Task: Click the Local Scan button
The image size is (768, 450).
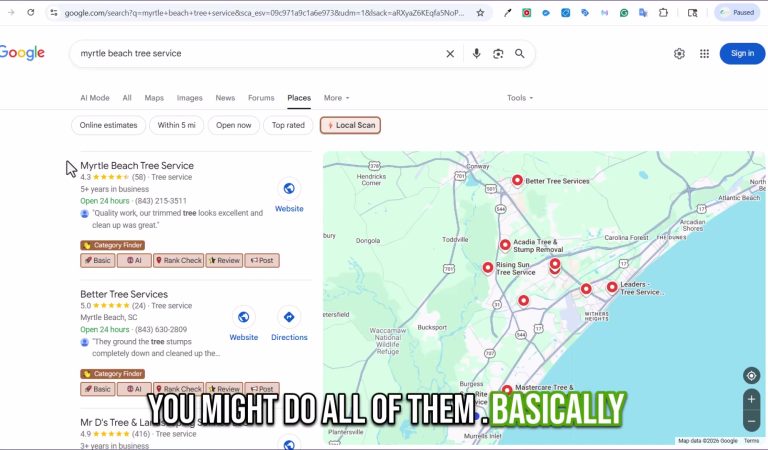Action: click(x=350, y=125)
